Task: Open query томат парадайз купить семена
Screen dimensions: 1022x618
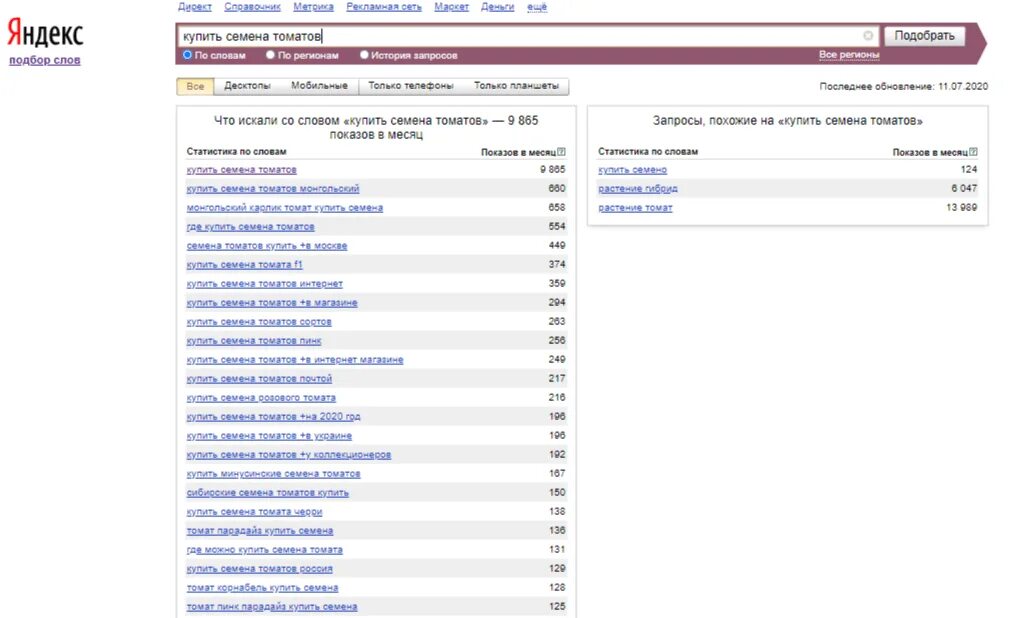Action: [259, 530]
